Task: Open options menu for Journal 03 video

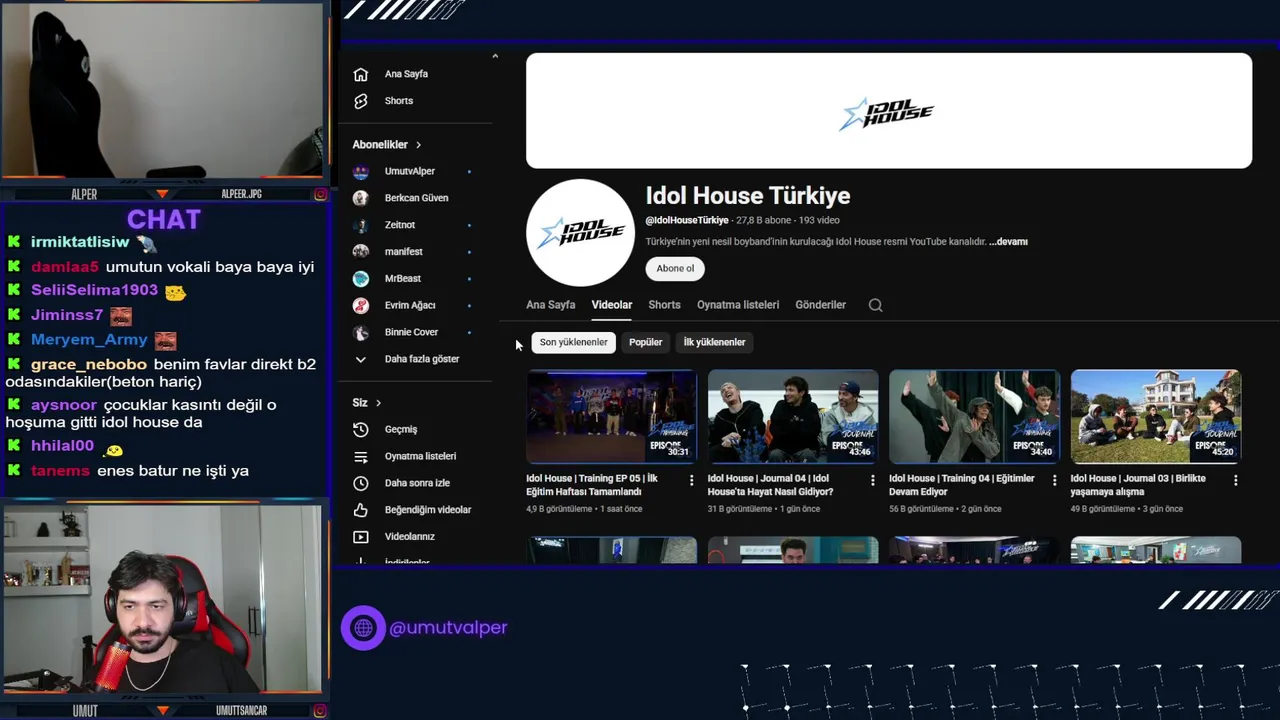Action: point(1235,480)
